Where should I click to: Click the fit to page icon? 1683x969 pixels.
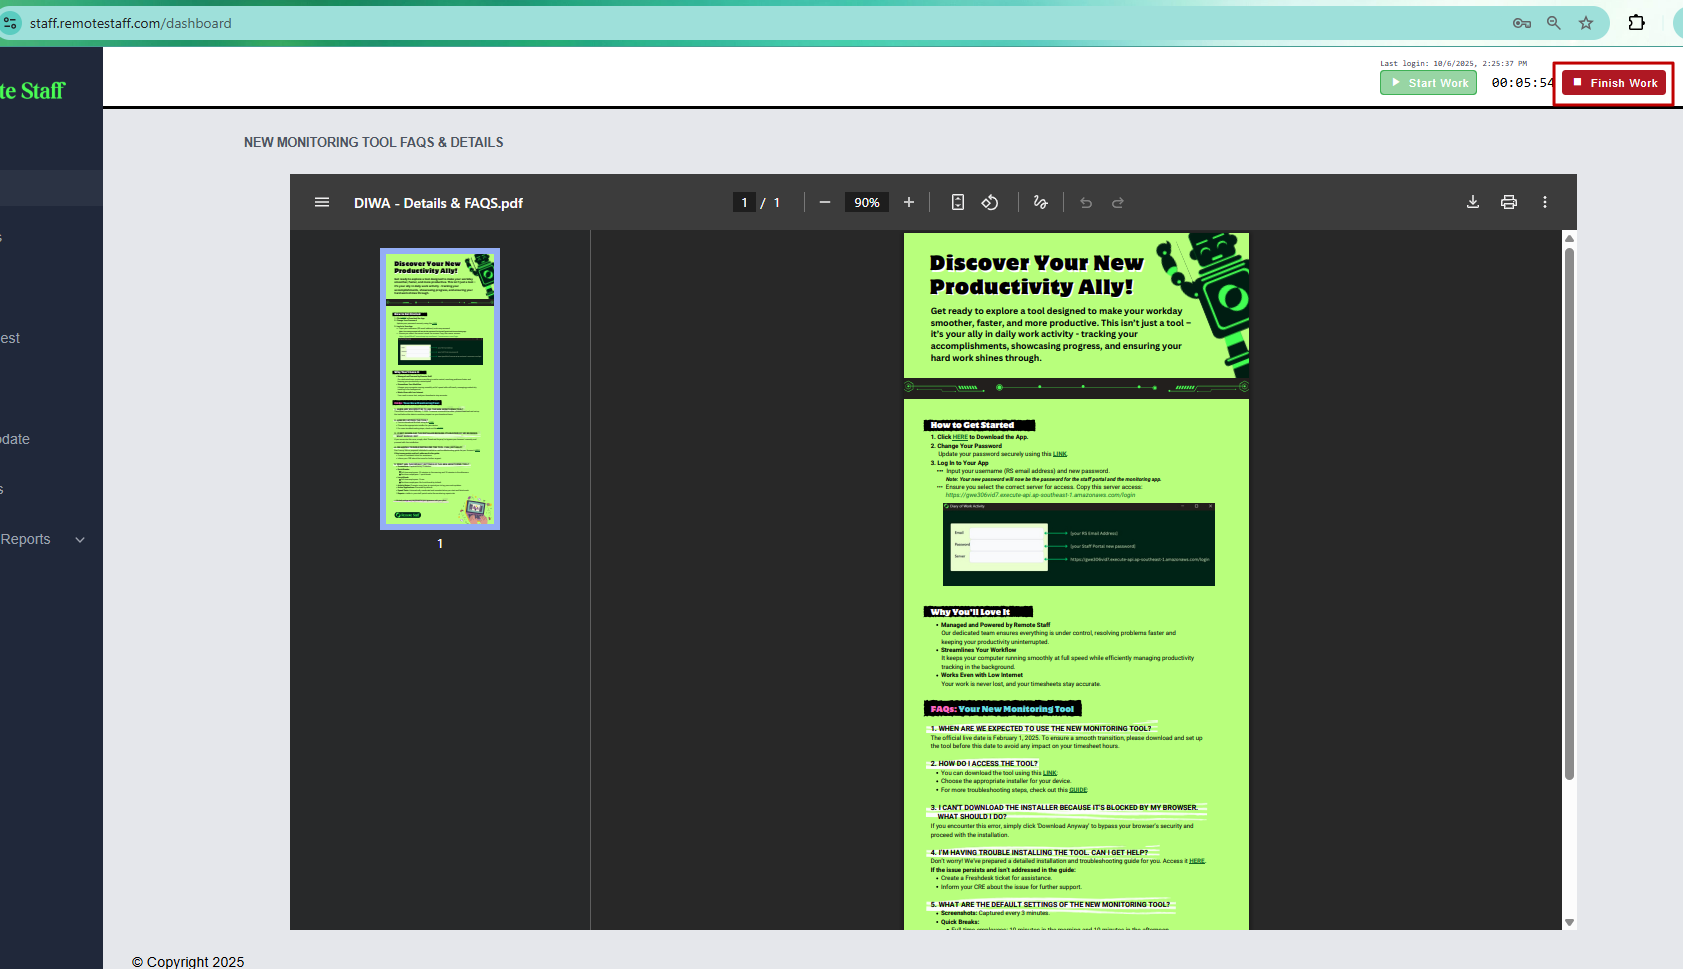click(x=958, y=202)
